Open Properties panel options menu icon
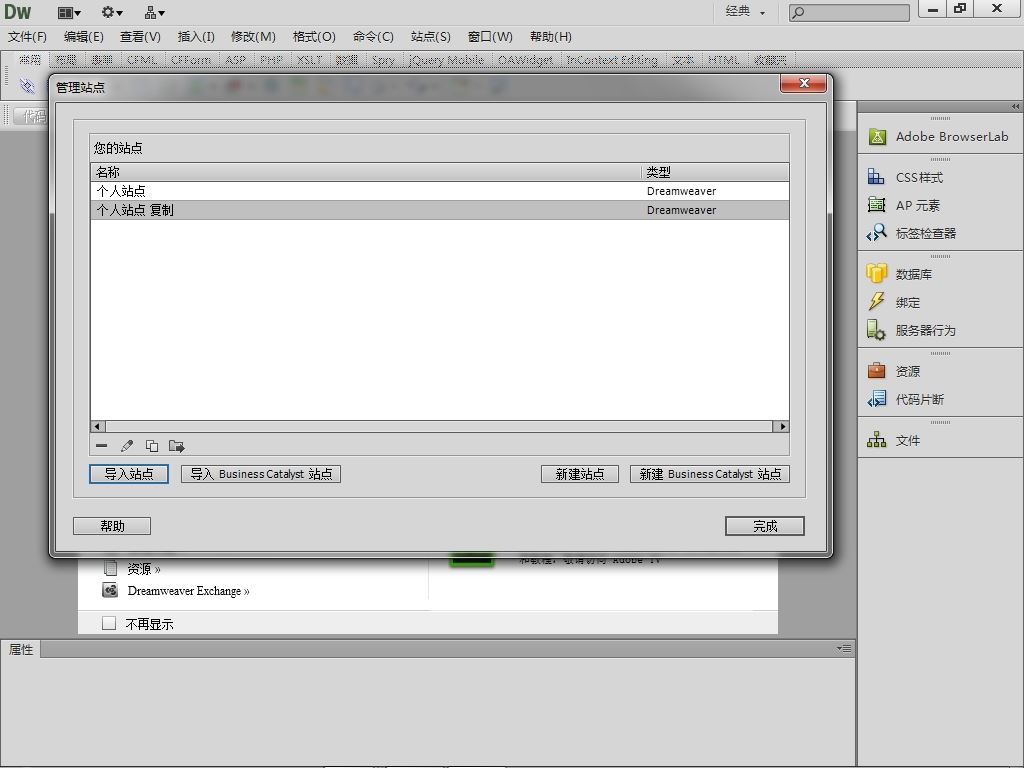This screenshot has width=1024, height=768. tap(844, 648)
